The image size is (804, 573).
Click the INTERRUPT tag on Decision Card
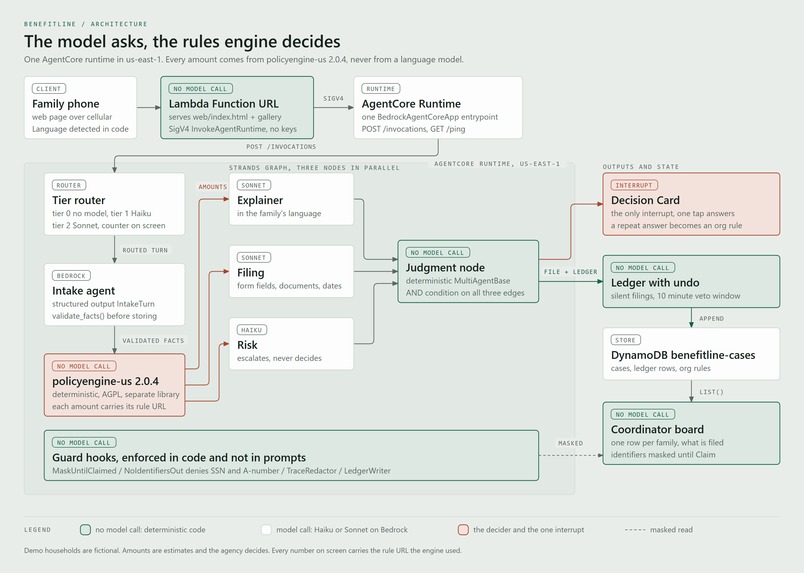click(634, 185)
